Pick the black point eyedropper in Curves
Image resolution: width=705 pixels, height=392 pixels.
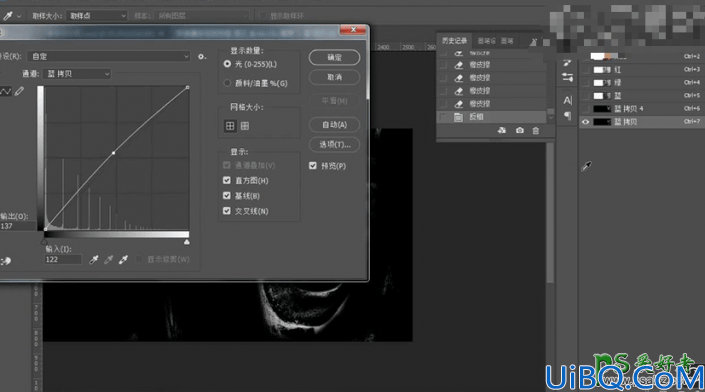point(94,259)
